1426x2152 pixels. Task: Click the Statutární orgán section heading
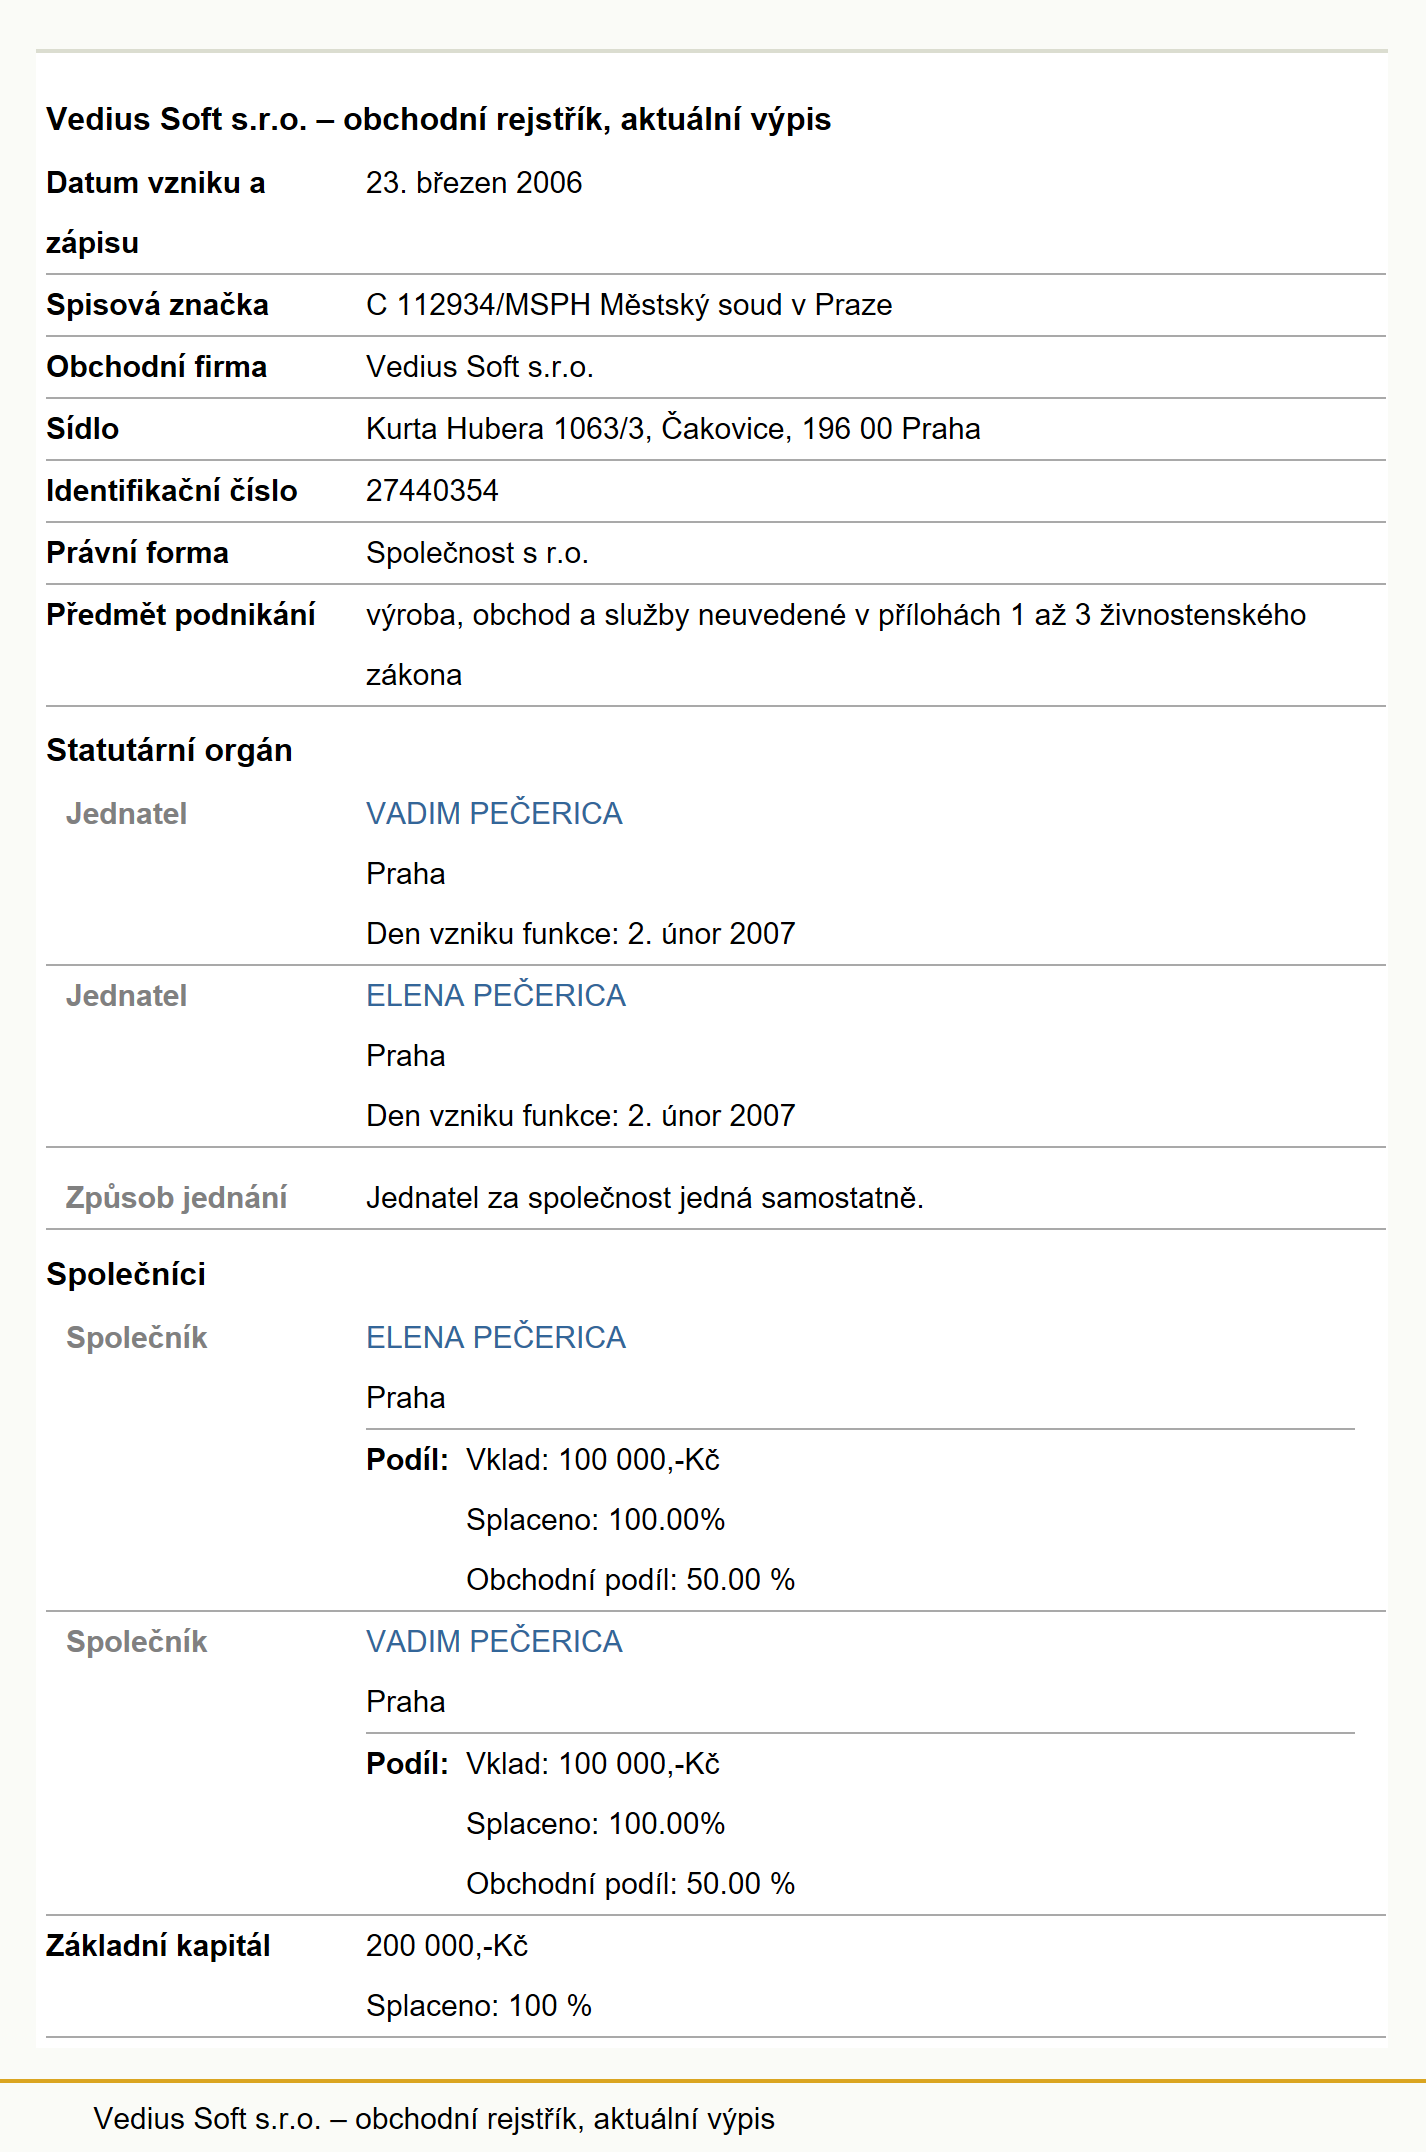pyautogui.click(x=169, y=750)
